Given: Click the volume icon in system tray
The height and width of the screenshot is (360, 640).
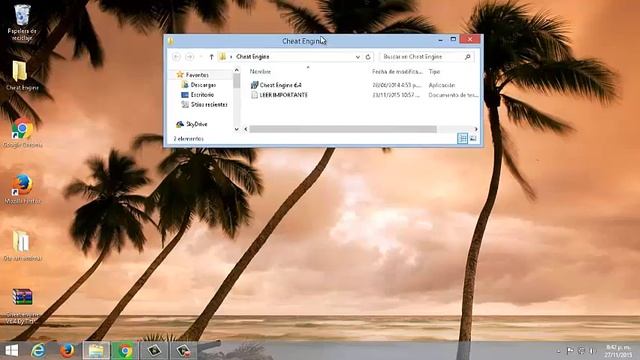Looking at the screenshot, I should coord(592,351).
